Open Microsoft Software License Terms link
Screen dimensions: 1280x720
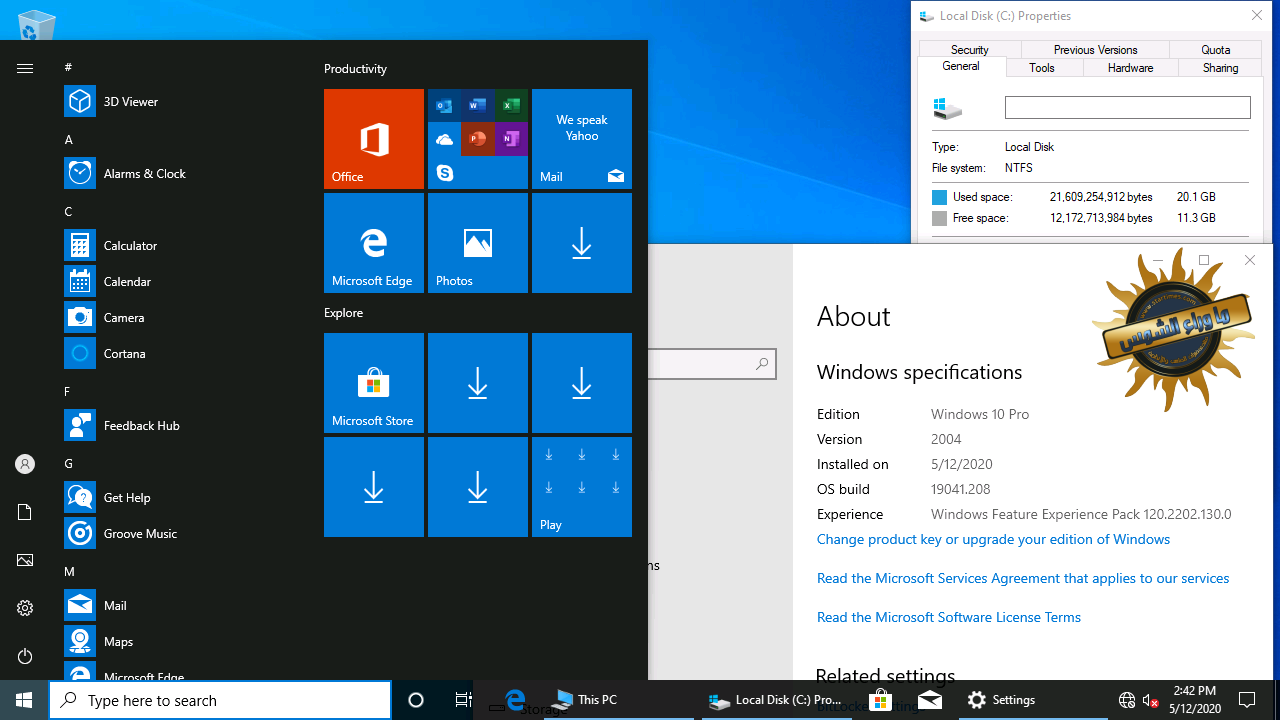coord(949,617)
